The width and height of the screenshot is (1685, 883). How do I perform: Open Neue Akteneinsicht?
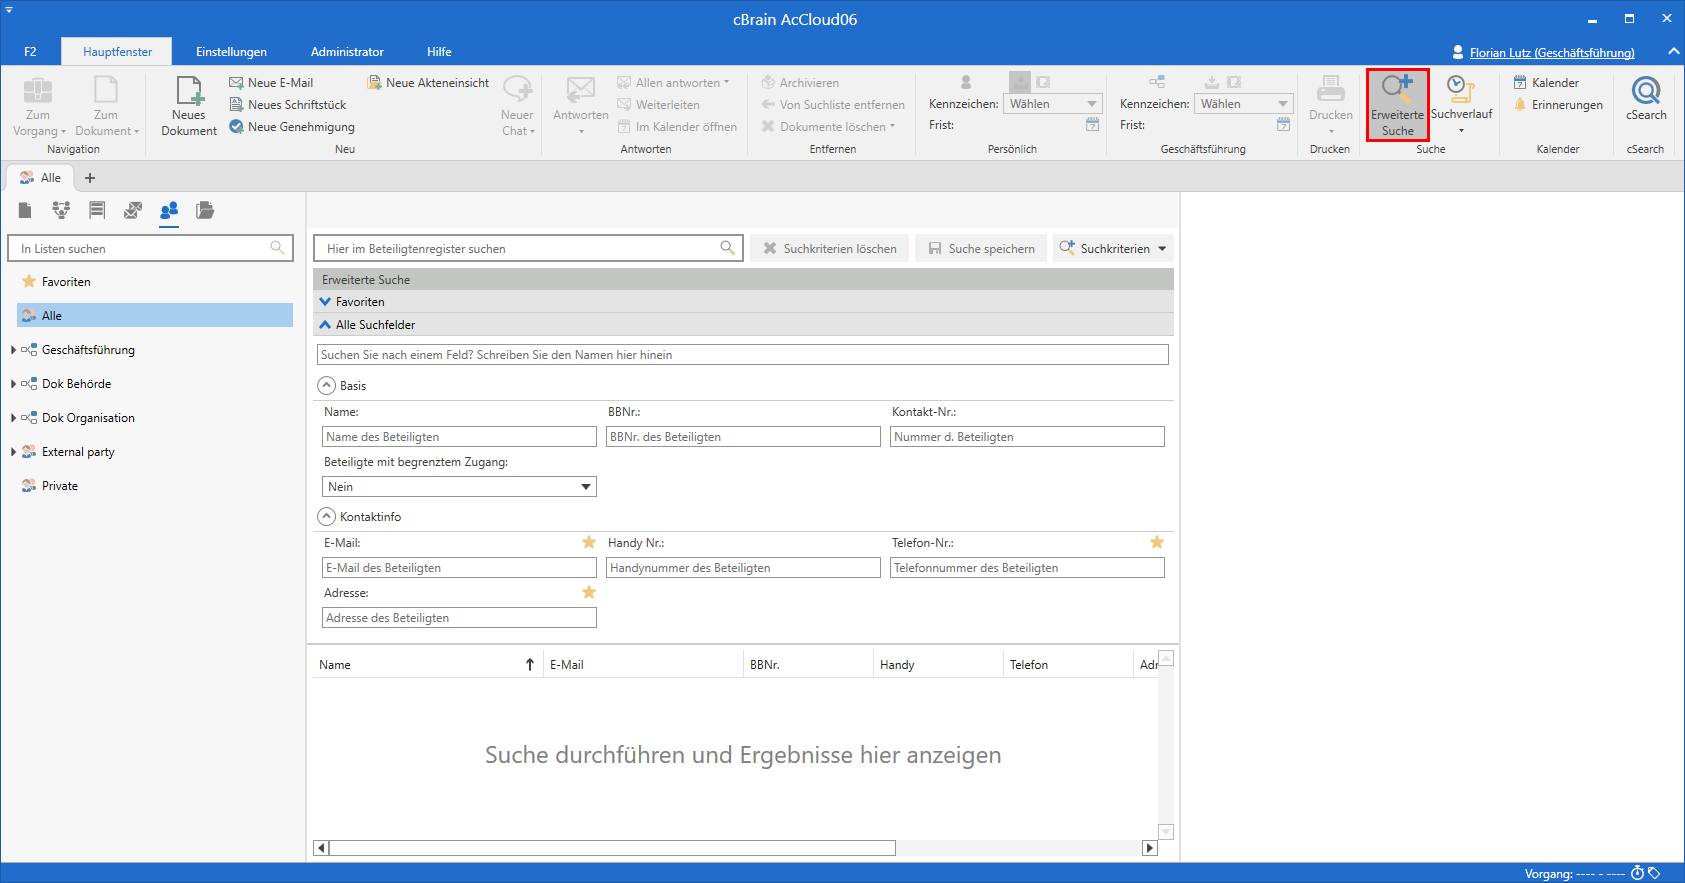[429, 83]
